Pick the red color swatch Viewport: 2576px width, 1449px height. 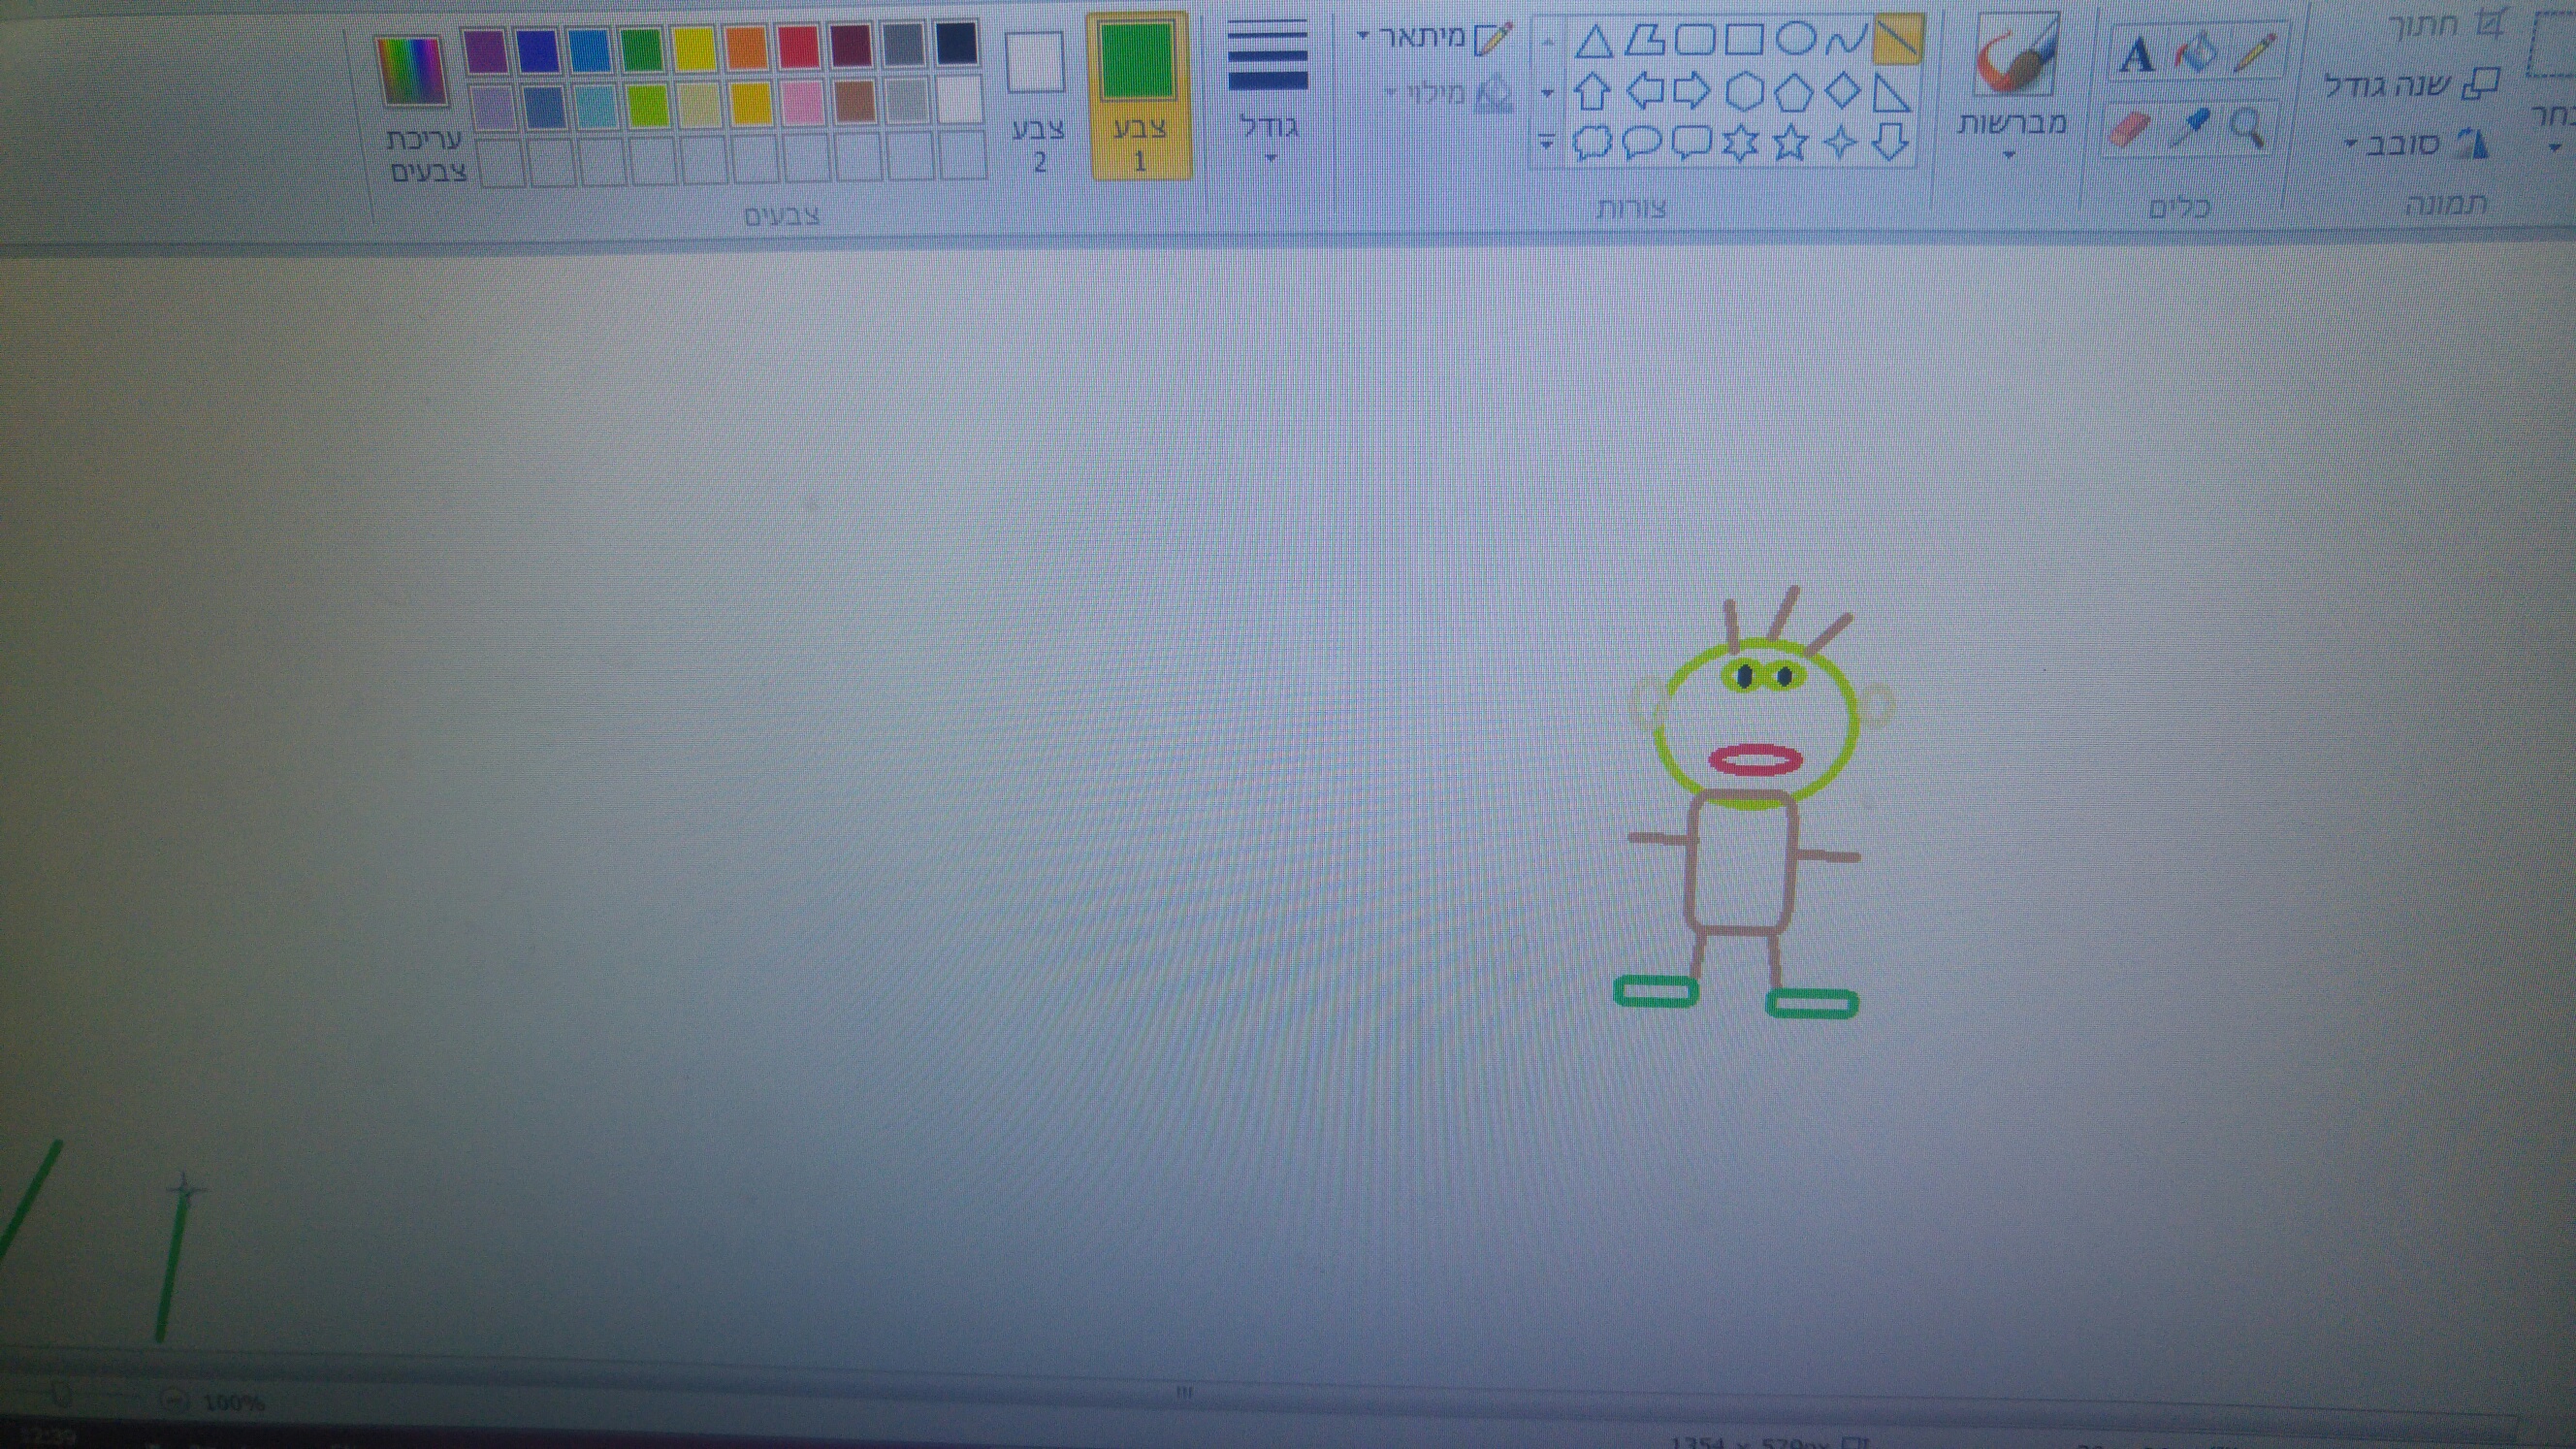point(798,48)
